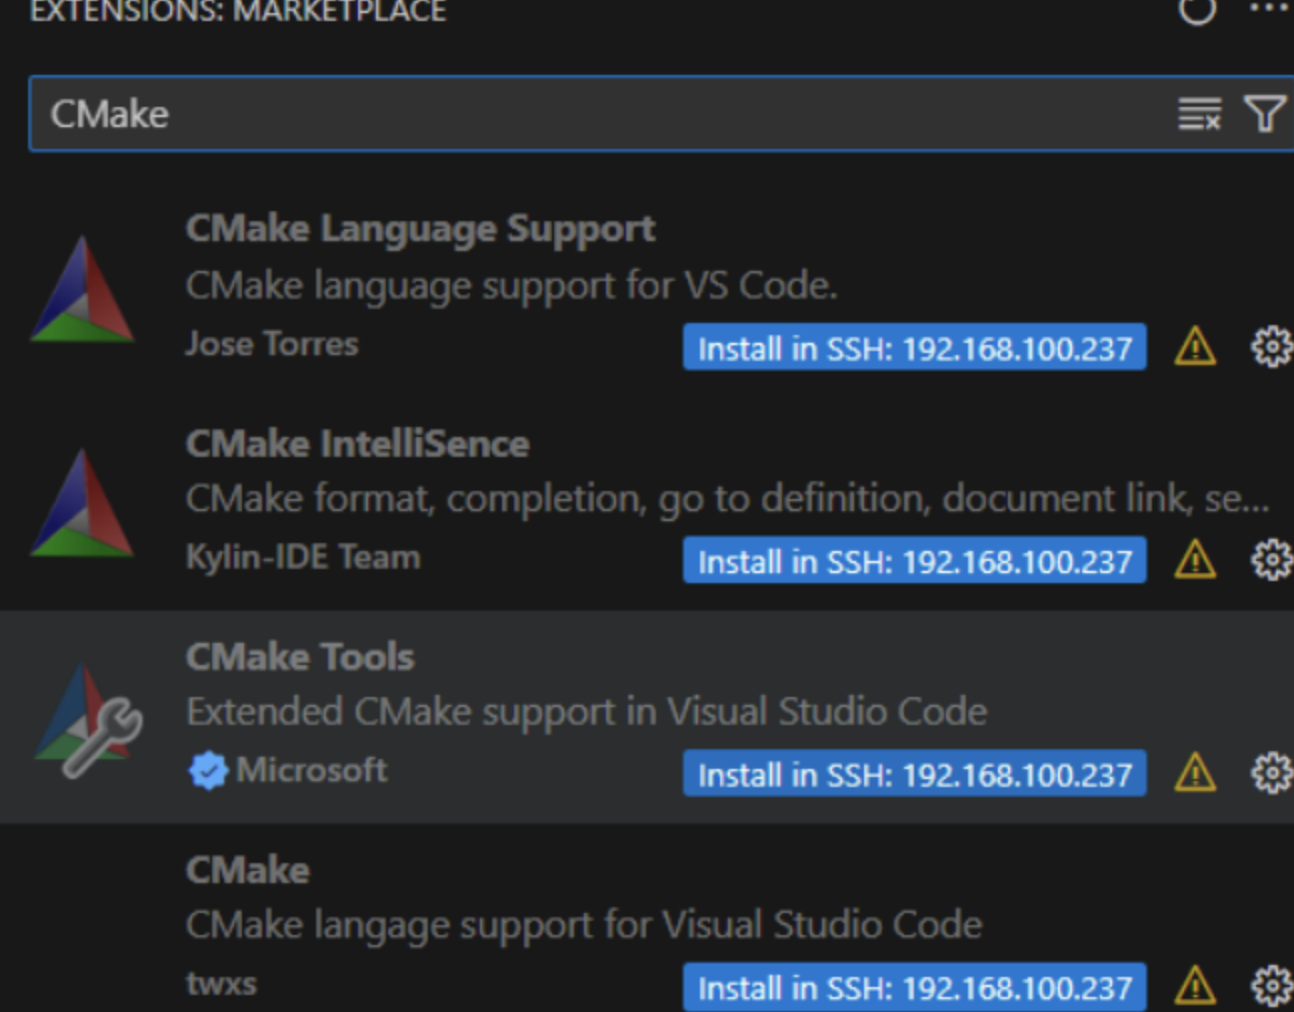Click description starting 'CMake format, completion'
The width and height of the screenshot is (1294, 1012).
728,498
